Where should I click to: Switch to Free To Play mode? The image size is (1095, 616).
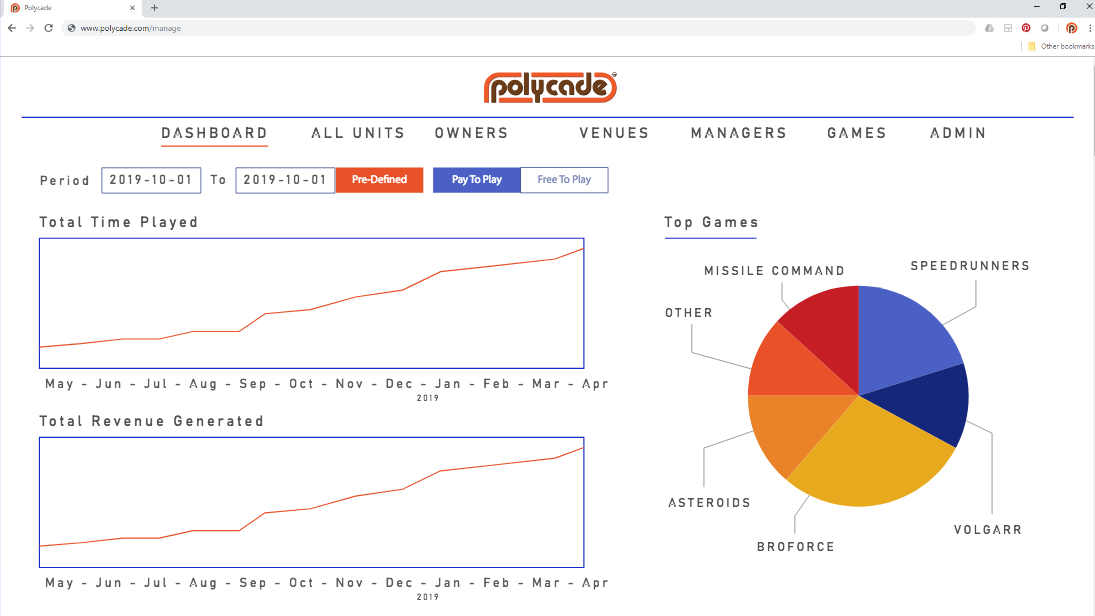pyautogui.click(x=564, y=180)
